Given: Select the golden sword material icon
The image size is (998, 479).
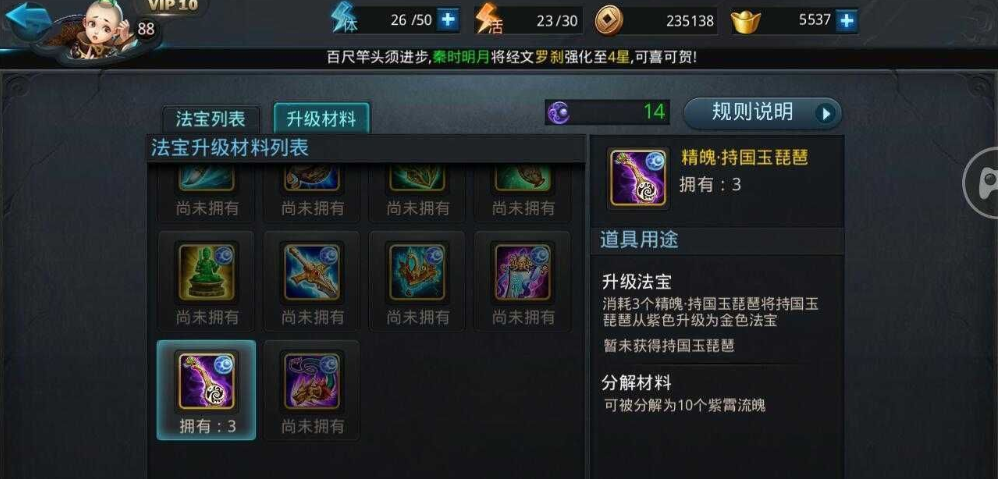Looking at the screenshot, I should coord(312,272).
